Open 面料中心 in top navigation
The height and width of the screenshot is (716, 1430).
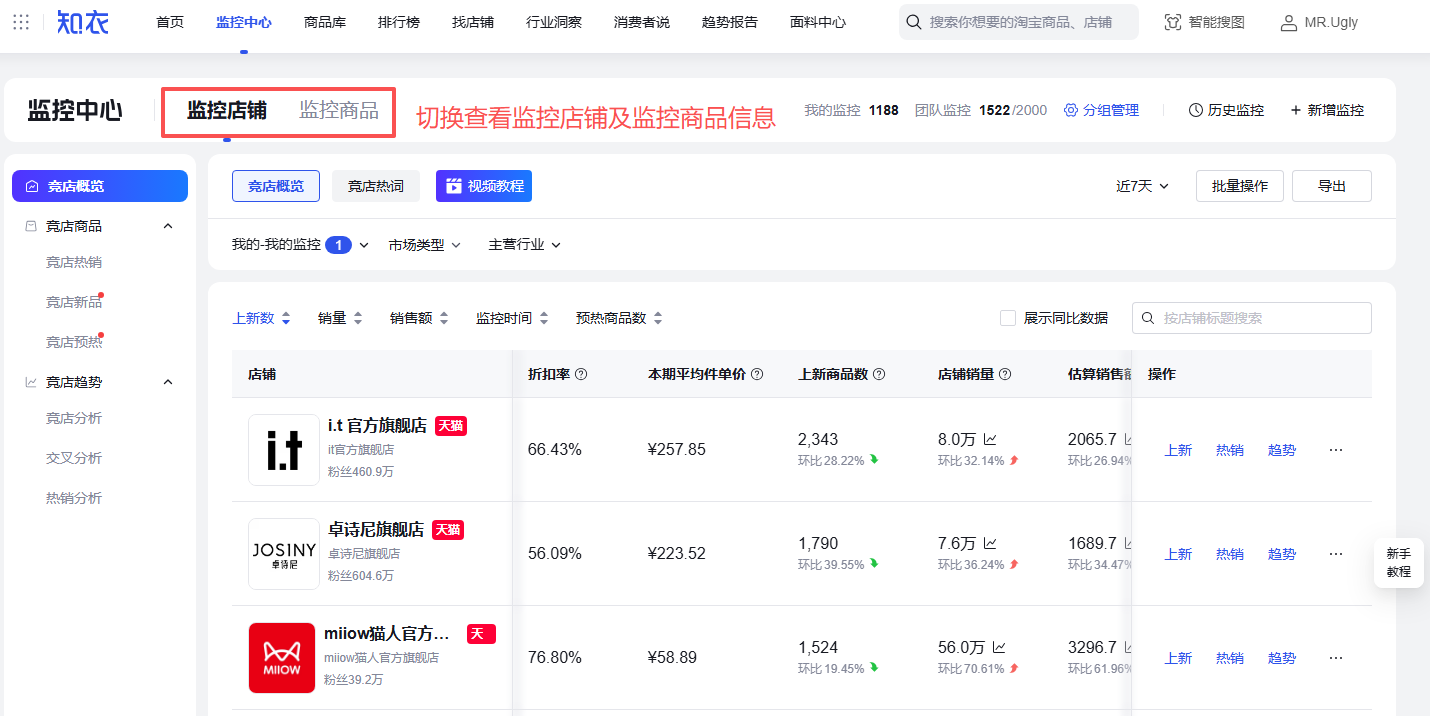(x=818, y=22)
